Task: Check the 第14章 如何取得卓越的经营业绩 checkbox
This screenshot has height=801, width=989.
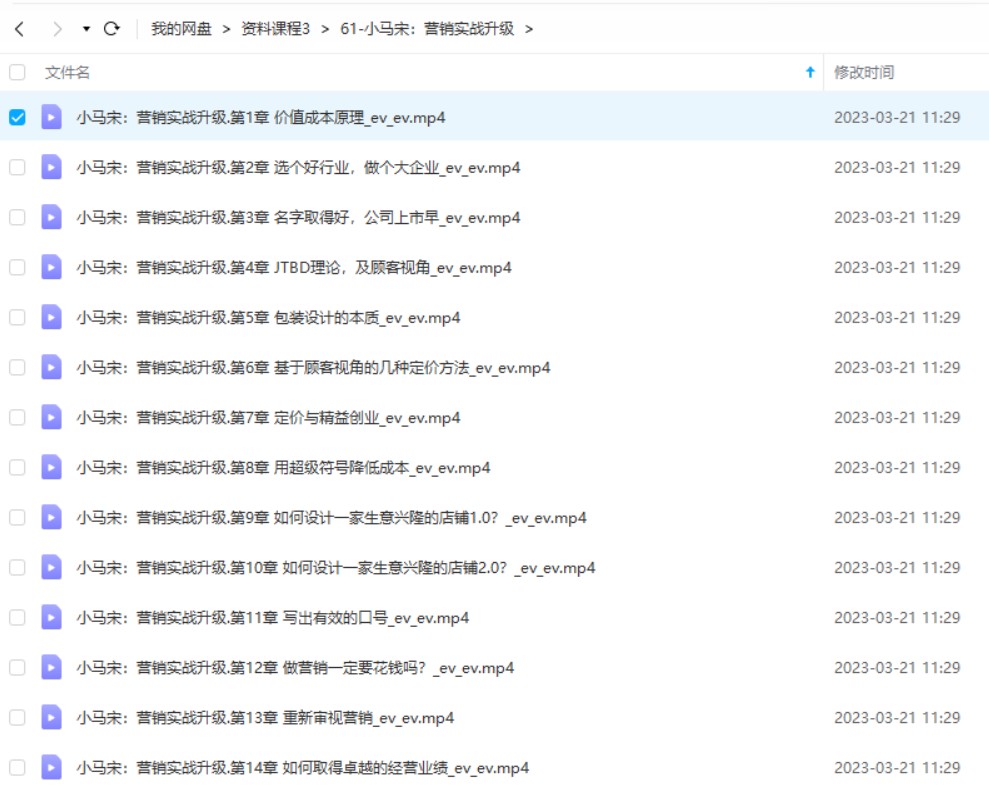Action: 18,768
